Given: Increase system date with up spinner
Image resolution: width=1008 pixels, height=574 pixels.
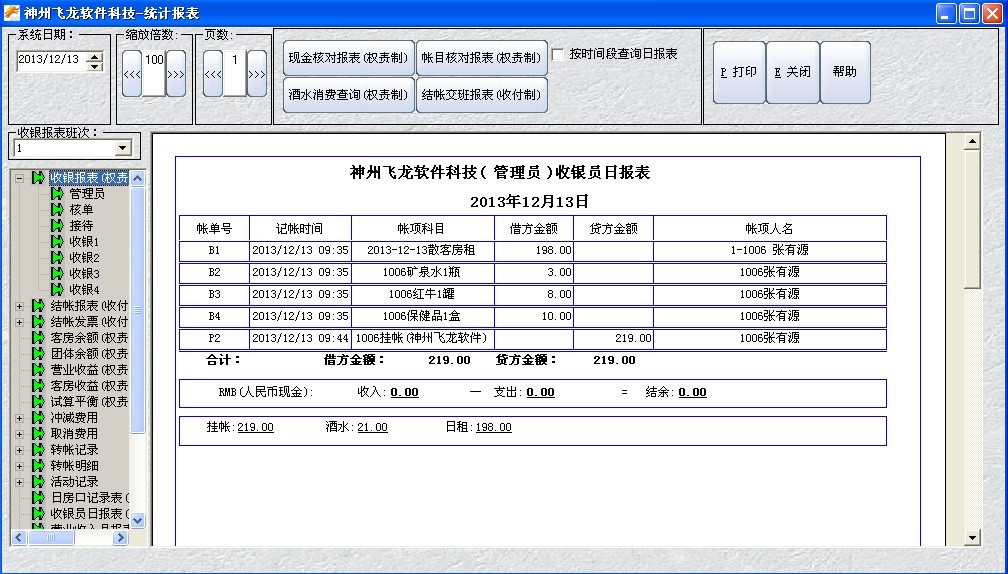Looking at the screenshot, I should coord(95,56).
